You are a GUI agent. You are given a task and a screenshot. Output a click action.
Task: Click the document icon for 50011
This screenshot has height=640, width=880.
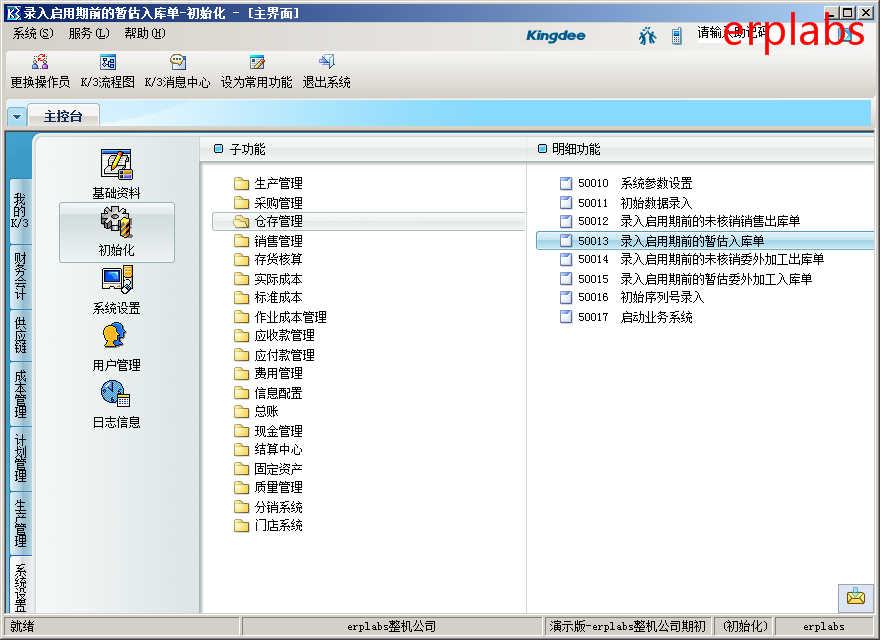566,203
